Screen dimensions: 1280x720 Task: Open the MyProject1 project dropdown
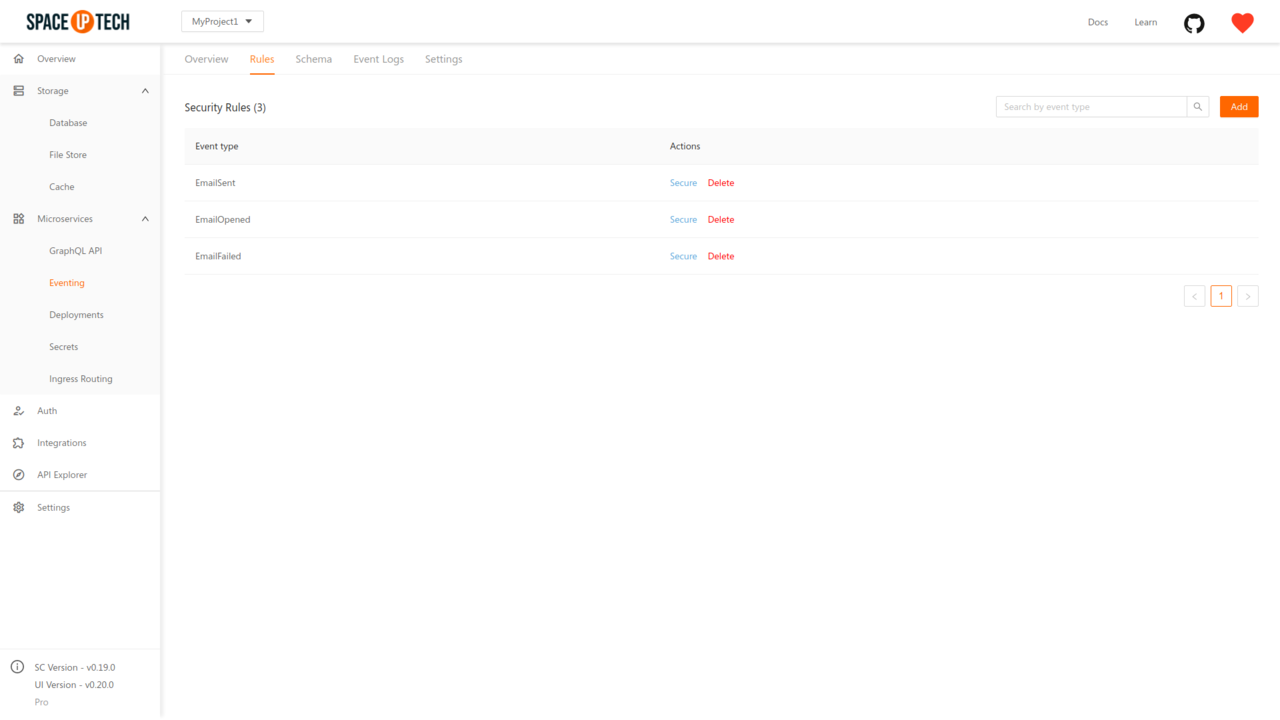[222, 22]
